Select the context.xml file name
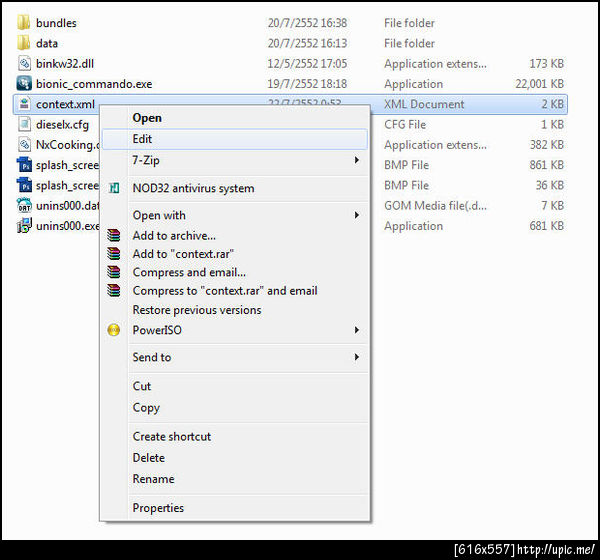This screenshot has height=560, width=600. [65, 104]
